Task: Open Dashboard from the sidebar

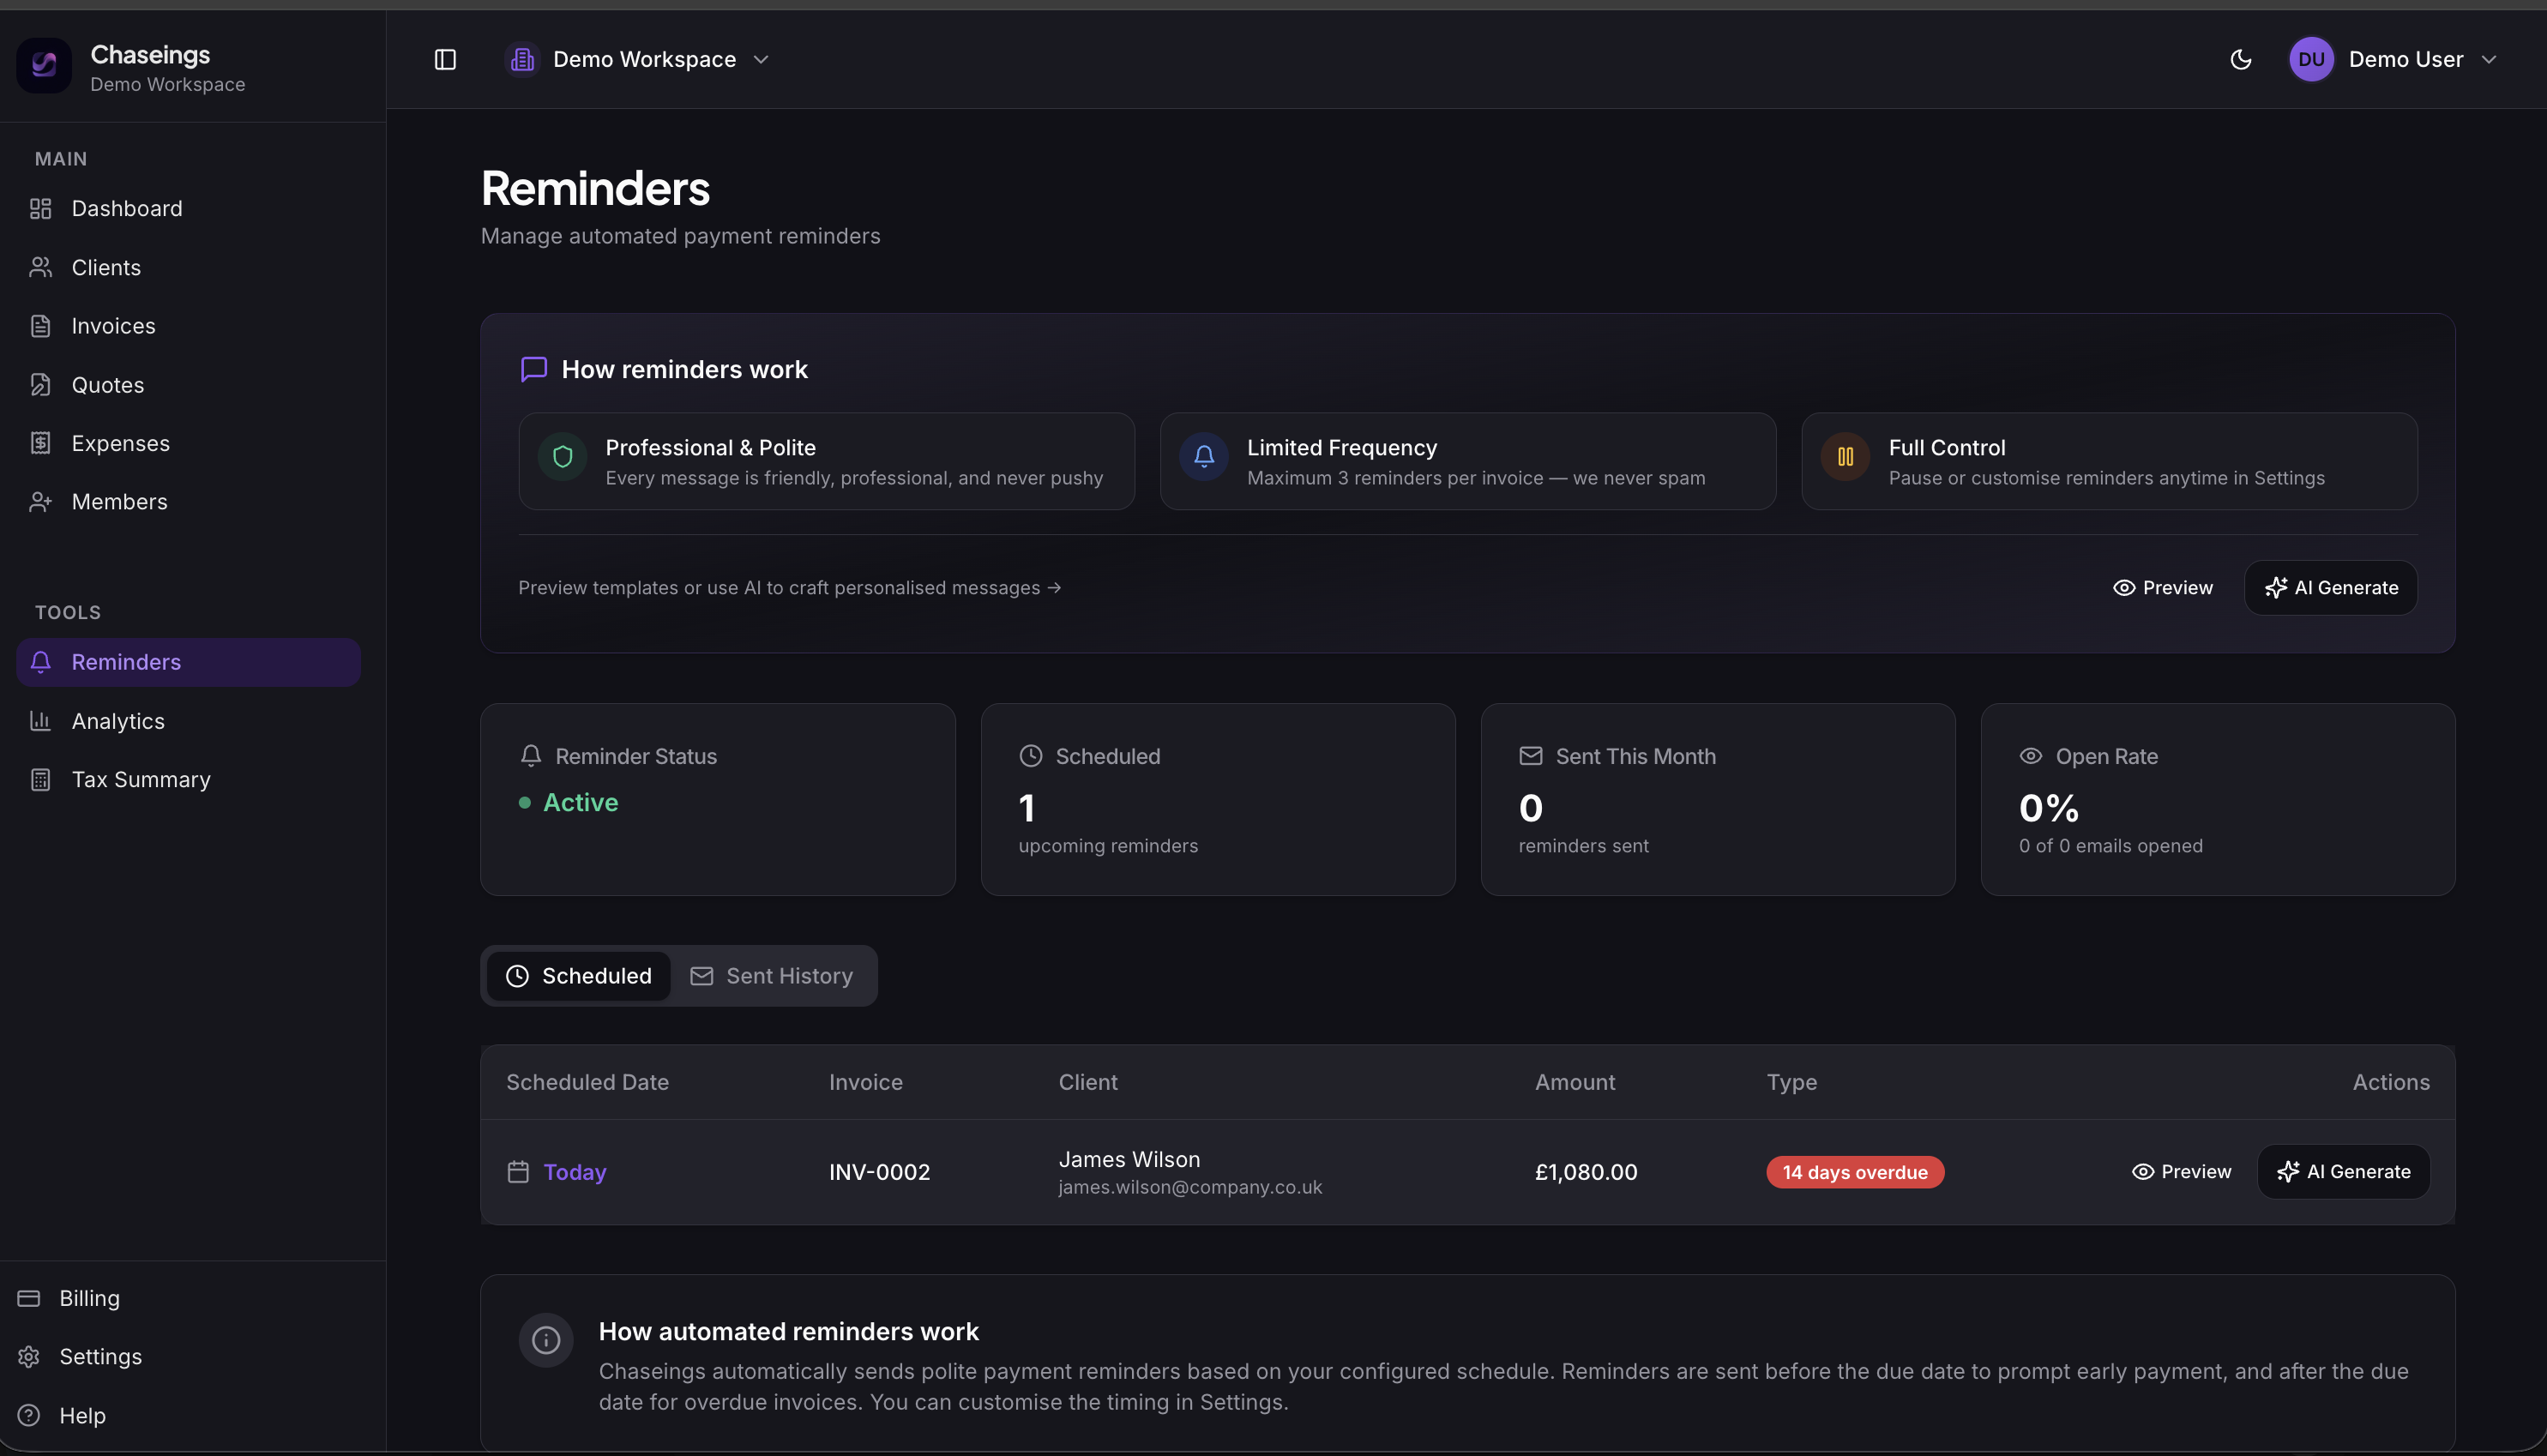Action: coord(127,209)
